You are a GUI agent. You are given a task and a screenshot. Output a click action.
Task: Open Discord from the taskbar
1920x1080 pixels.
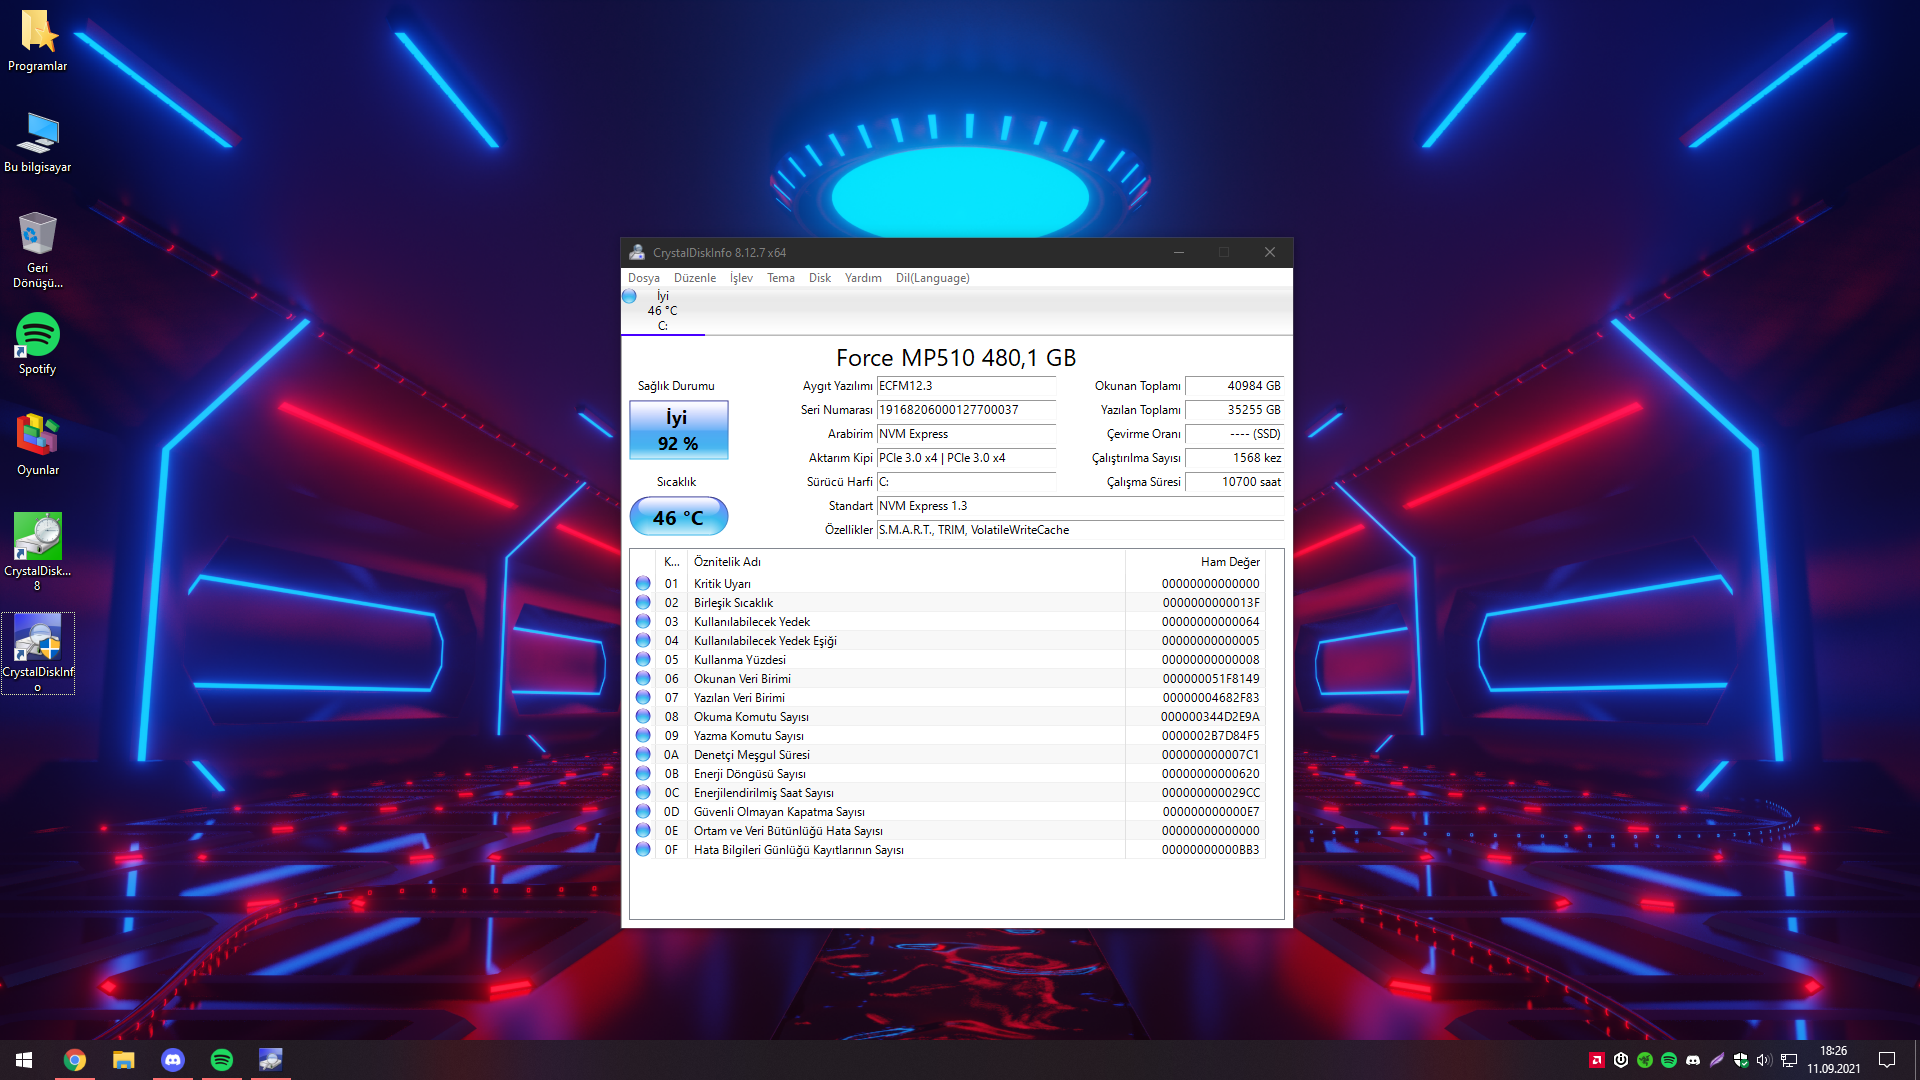pyautogui.click(x=173, y=1060)
